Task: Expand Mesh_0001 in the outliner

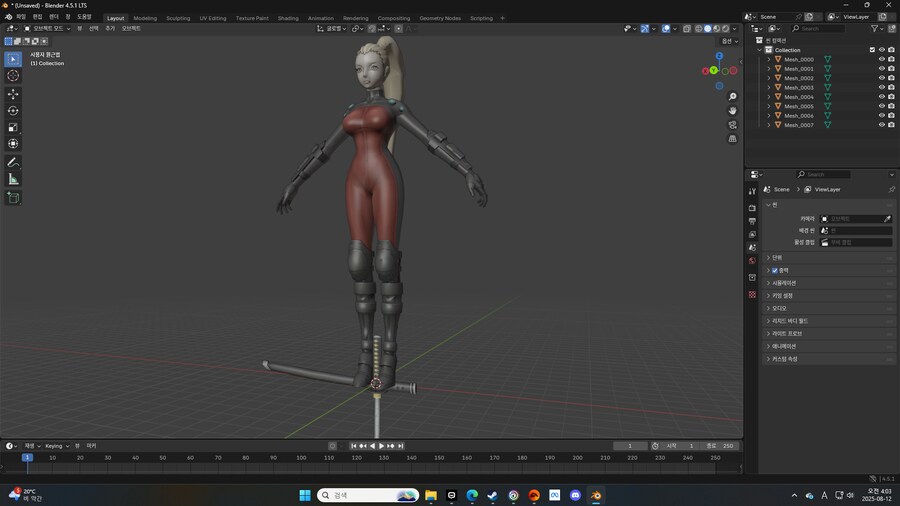Action: (x=769, y=68)
